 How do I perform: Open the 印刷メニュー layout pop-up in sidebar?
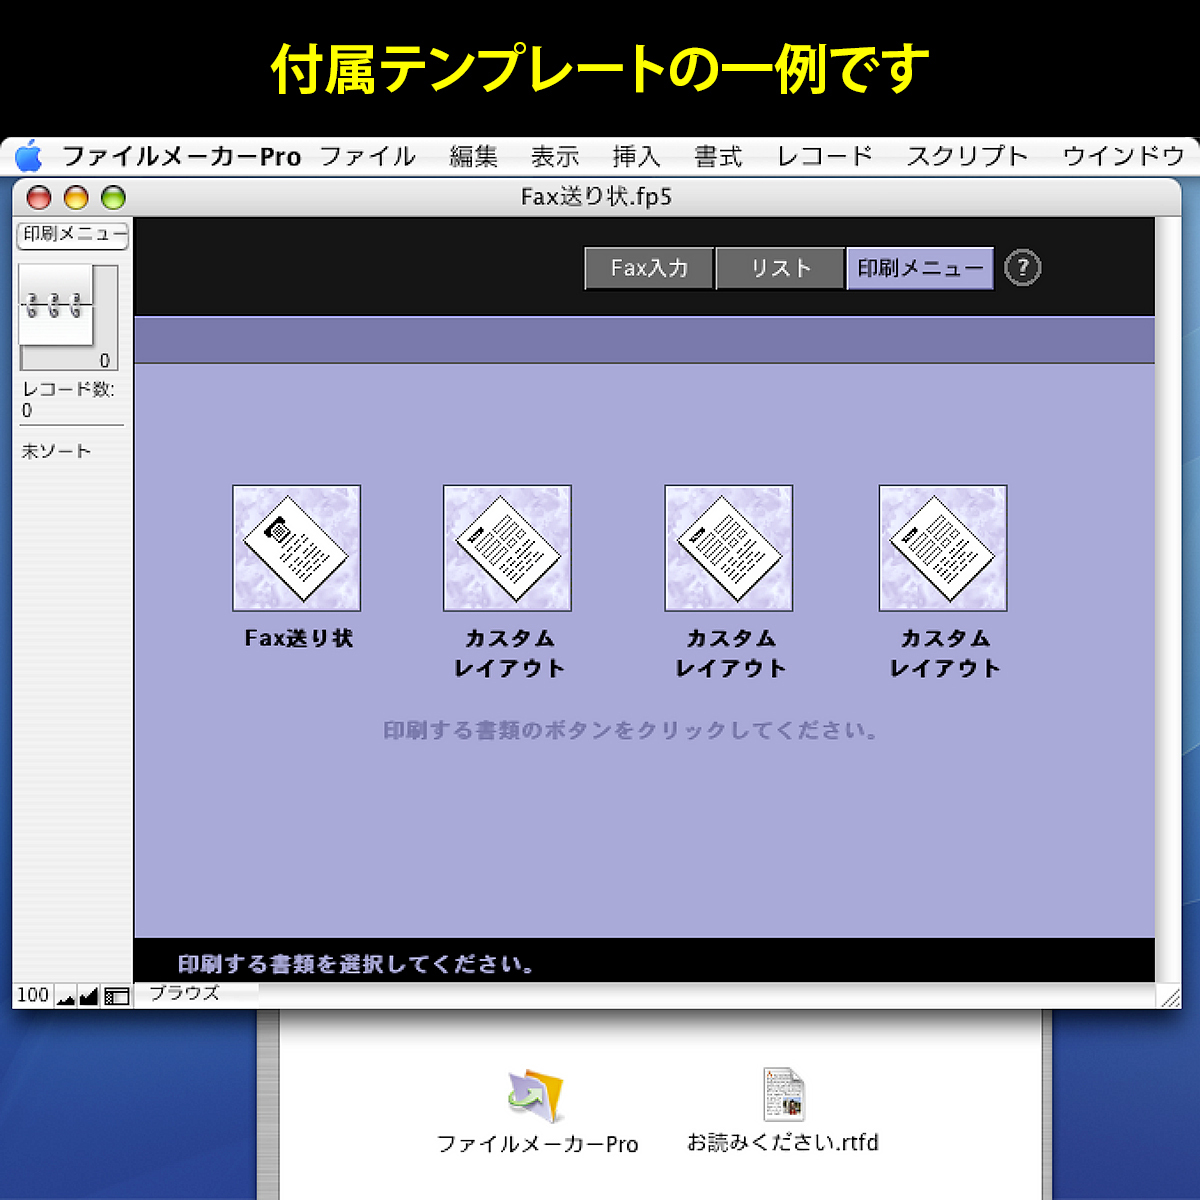(x=73, y=235)
